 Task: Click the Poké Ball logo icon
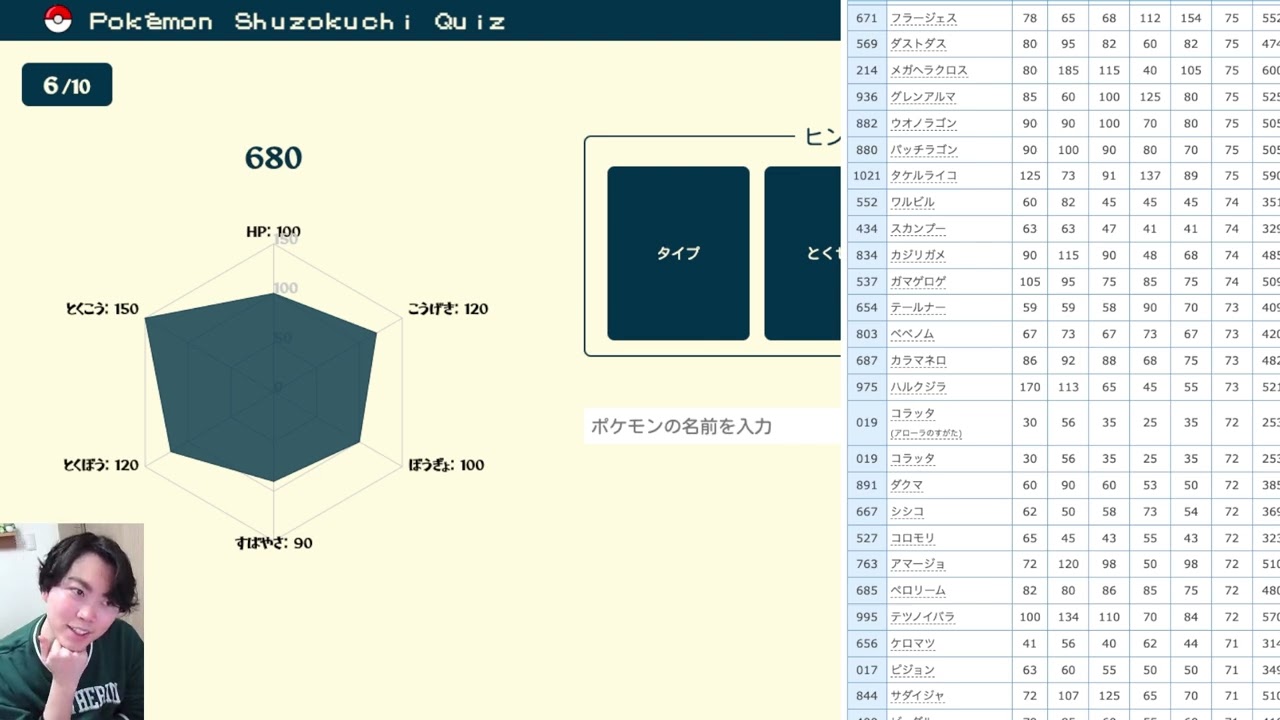(58, 19)
